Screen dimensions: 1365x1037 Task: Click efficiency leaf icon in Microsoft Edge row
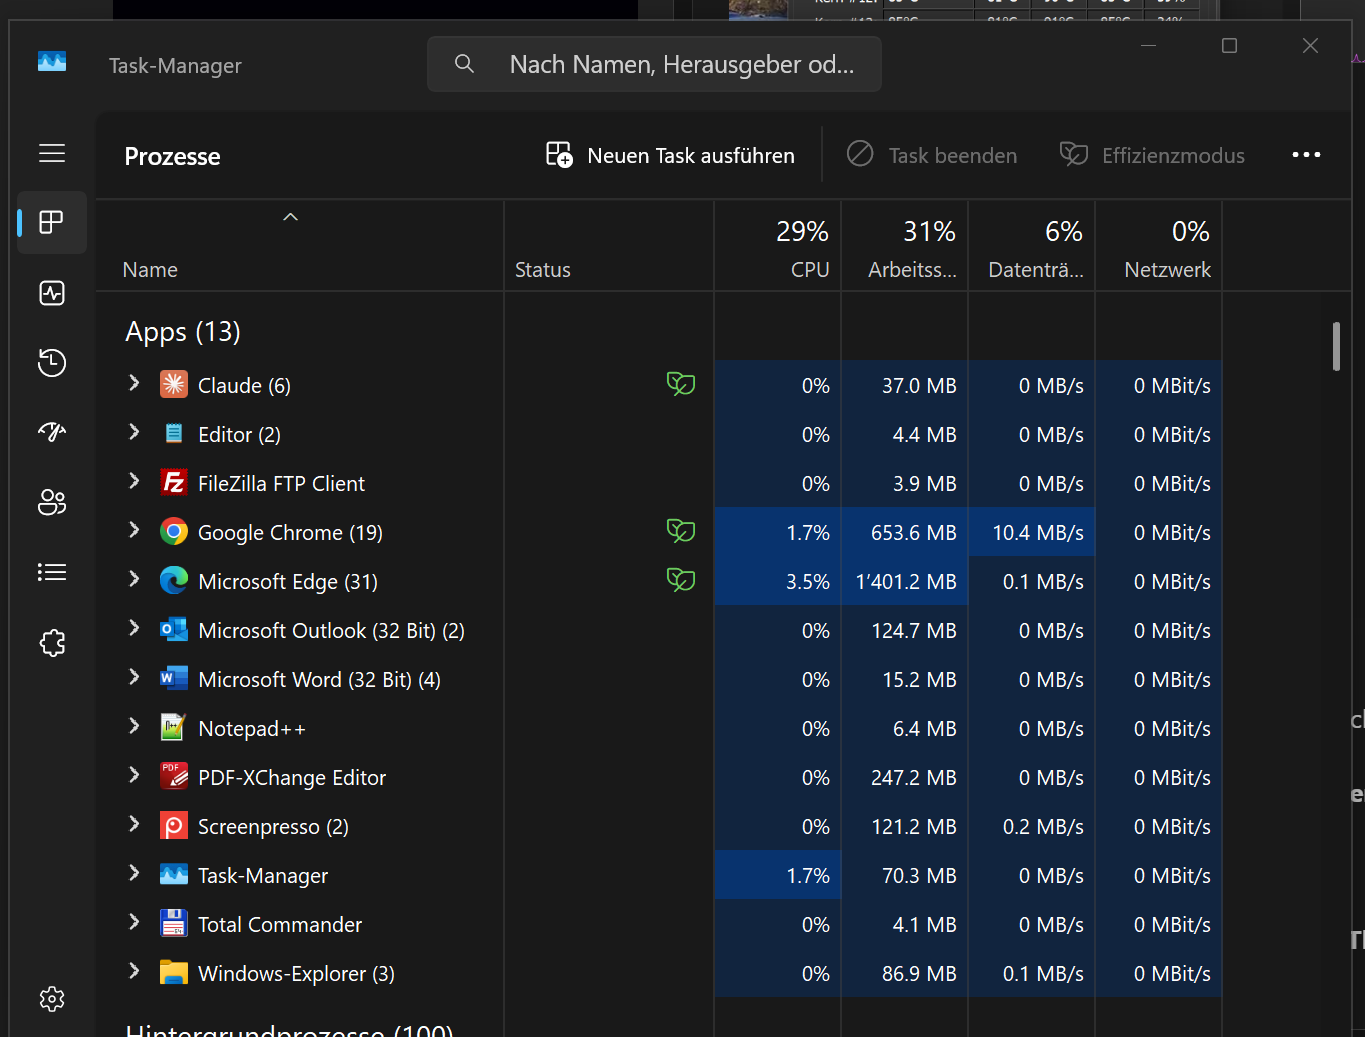(681, 580)
